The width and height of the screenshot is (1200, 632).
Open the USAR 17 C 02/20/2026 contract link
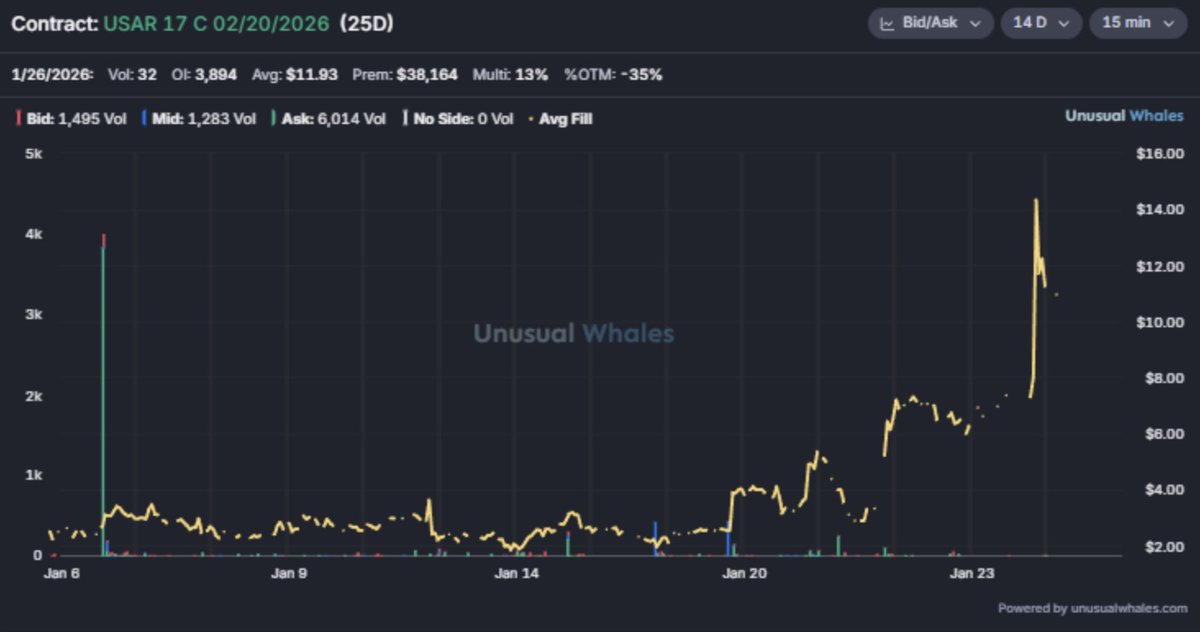[x=216, y=23]
